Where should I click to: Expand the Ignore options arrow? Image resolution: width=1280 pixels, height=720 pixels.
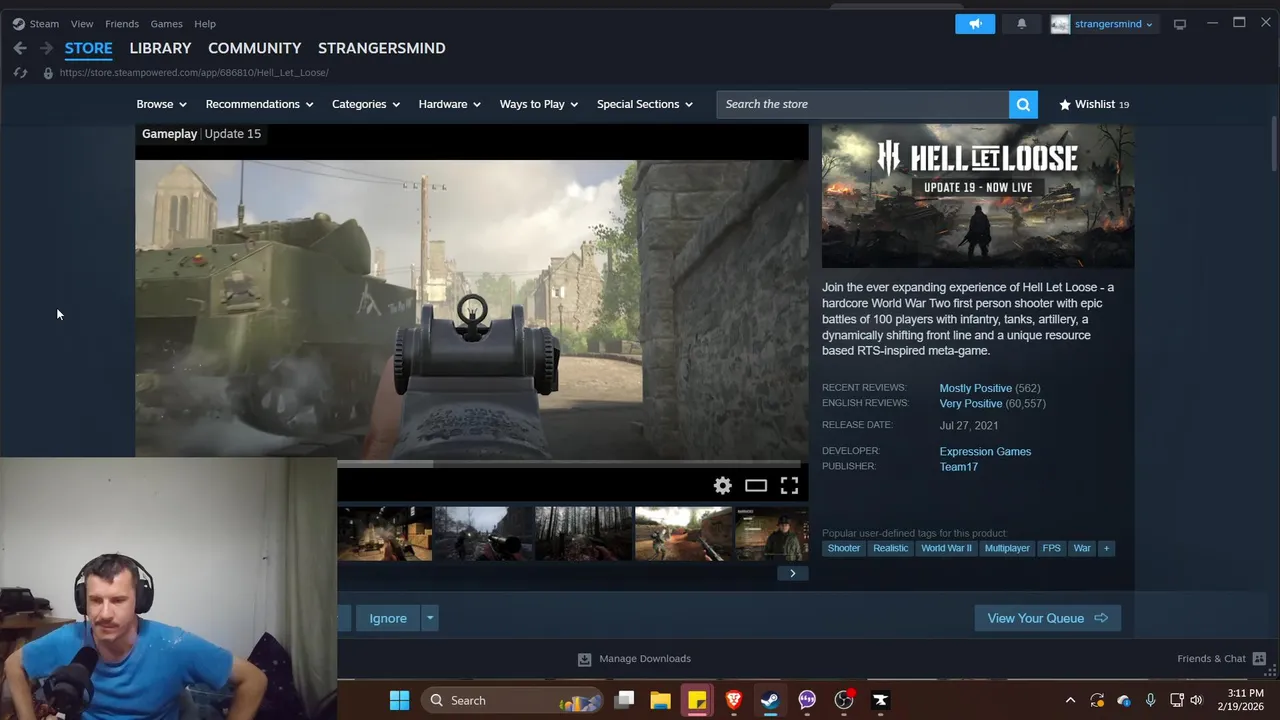click(430, 618)
